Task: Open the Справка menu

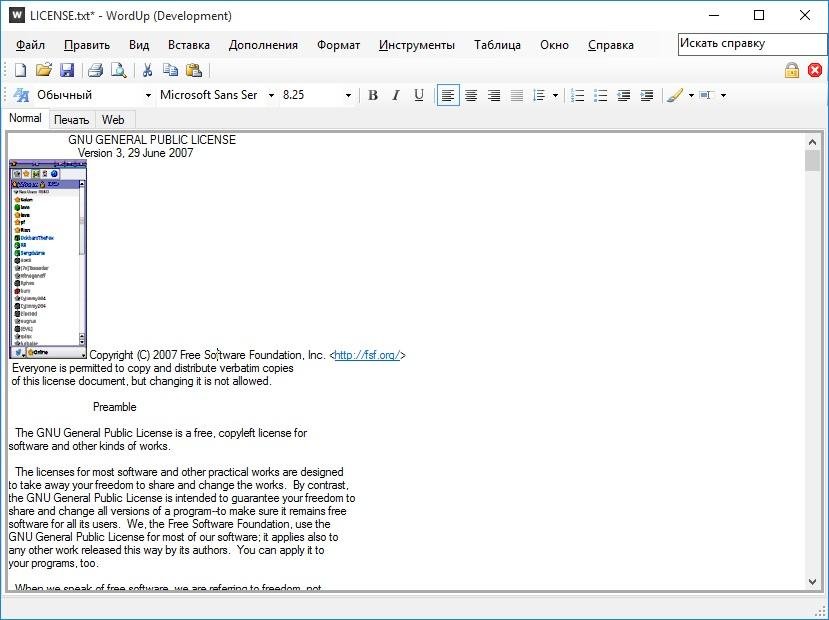Action: pos(611,45)
